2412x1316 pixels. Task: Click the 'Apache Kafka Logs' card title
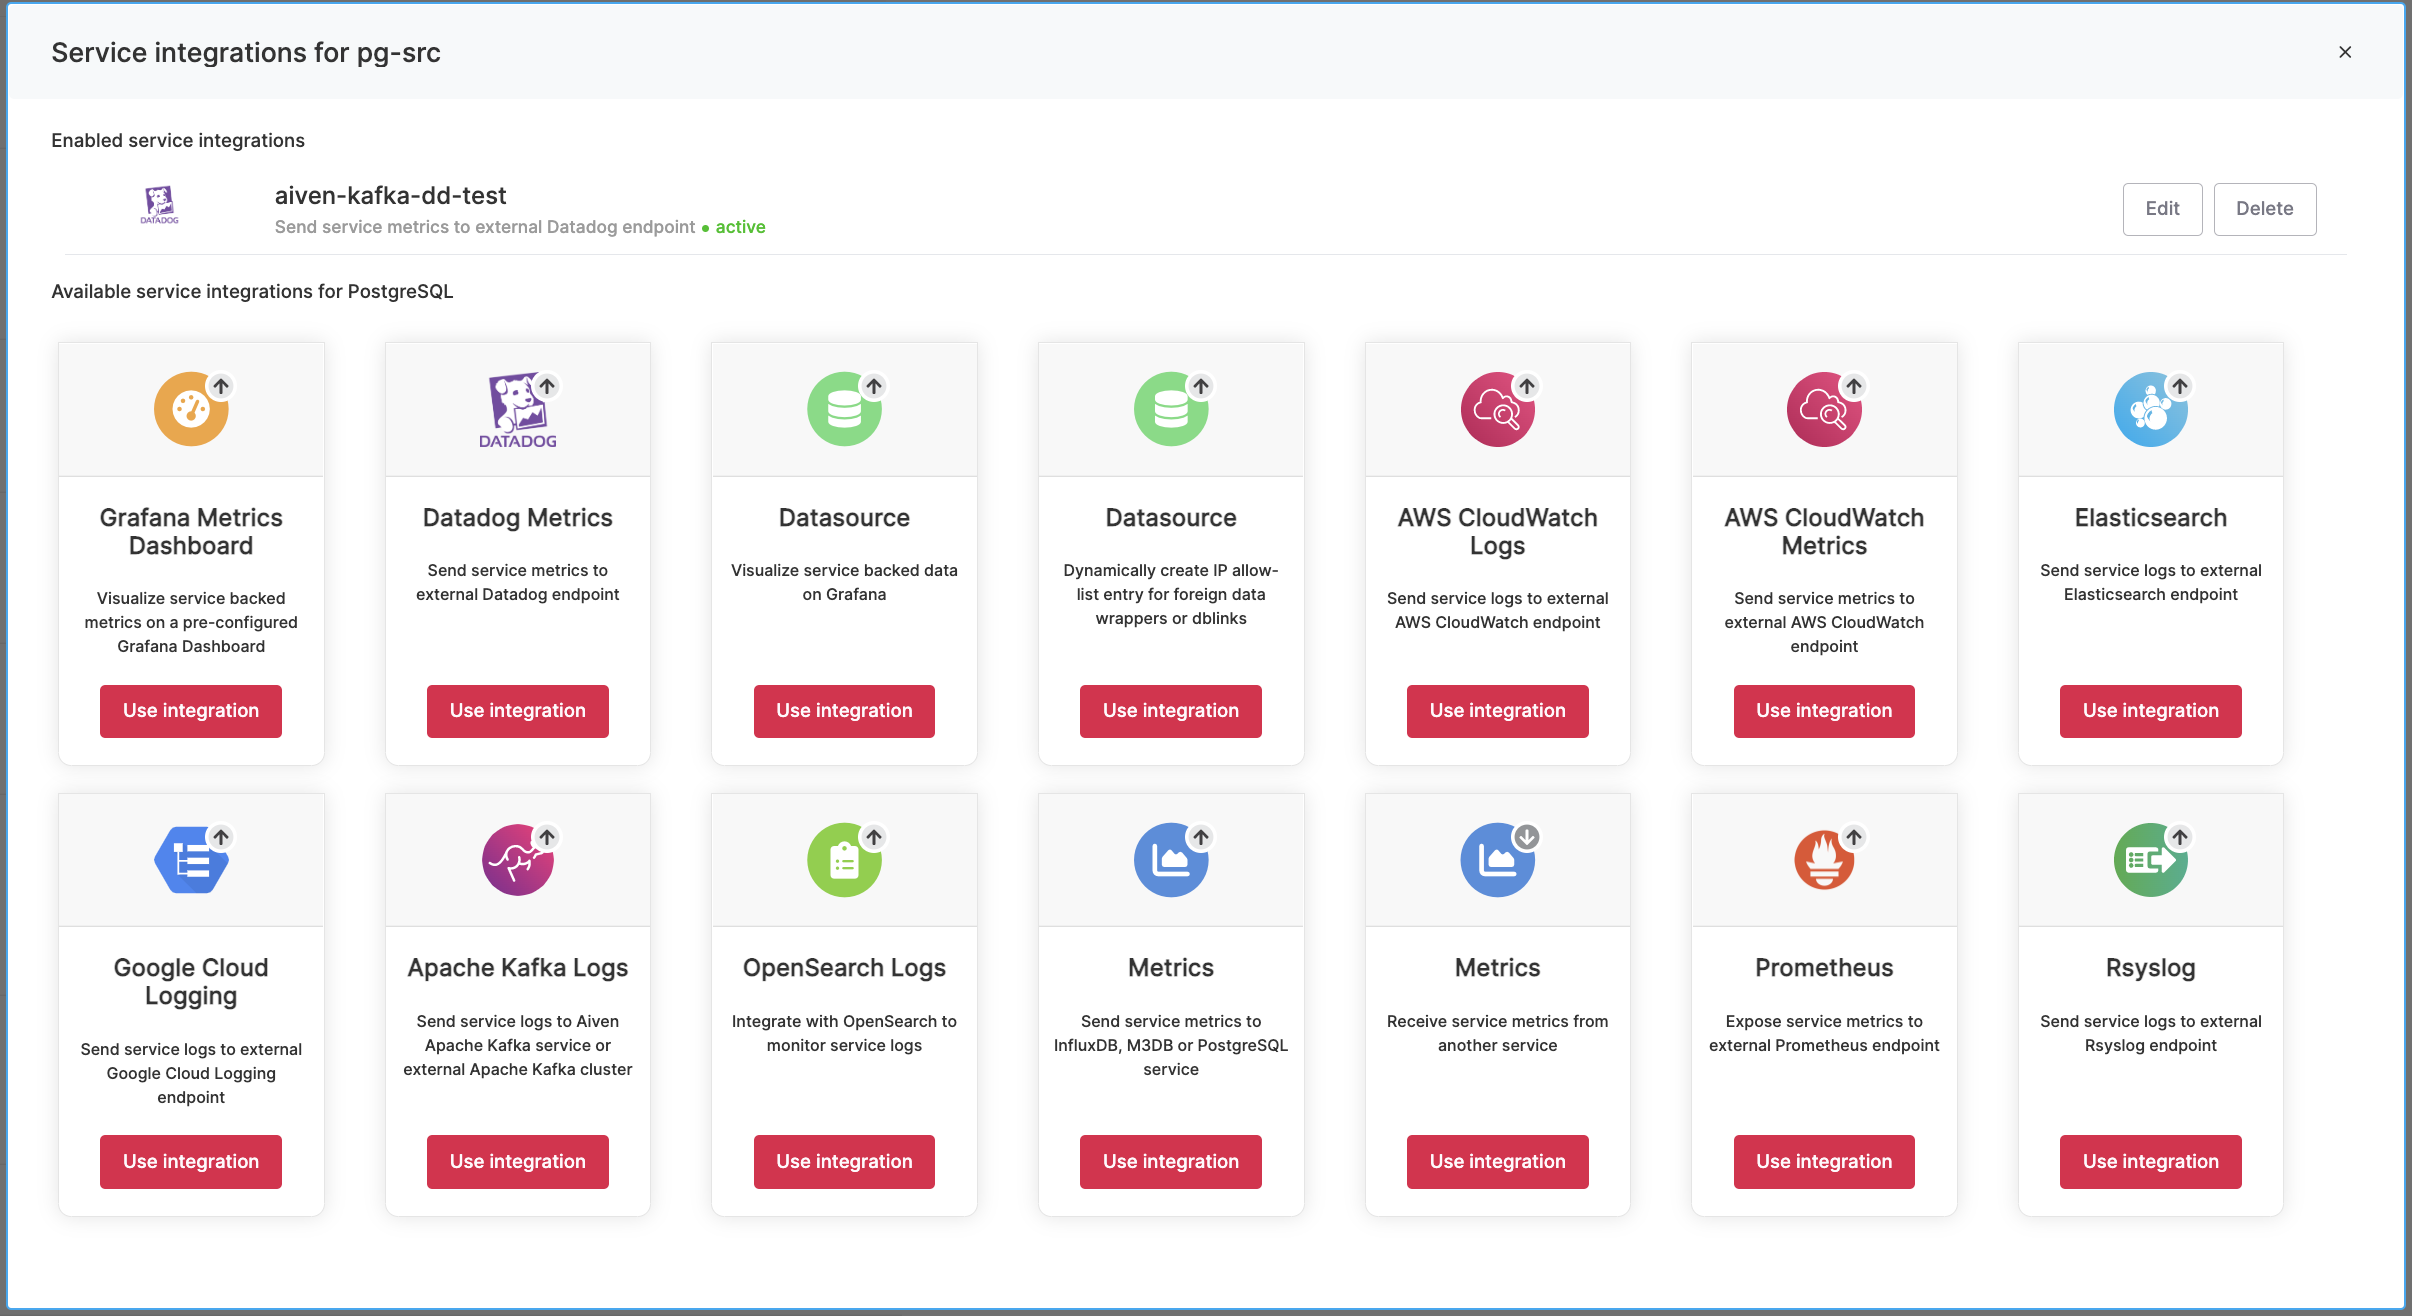coord(518,968)
